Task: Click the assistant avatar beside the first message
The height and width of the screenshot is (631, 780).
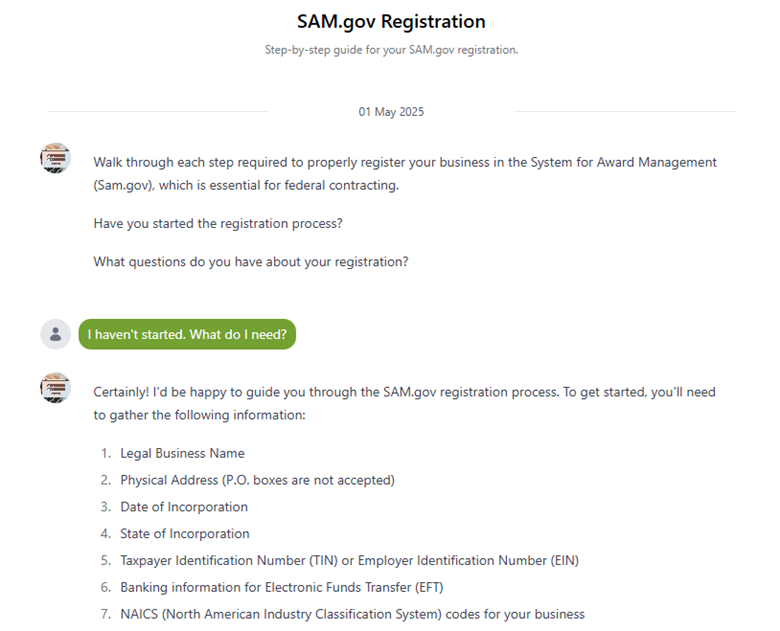Action: [x=55, y=158]
